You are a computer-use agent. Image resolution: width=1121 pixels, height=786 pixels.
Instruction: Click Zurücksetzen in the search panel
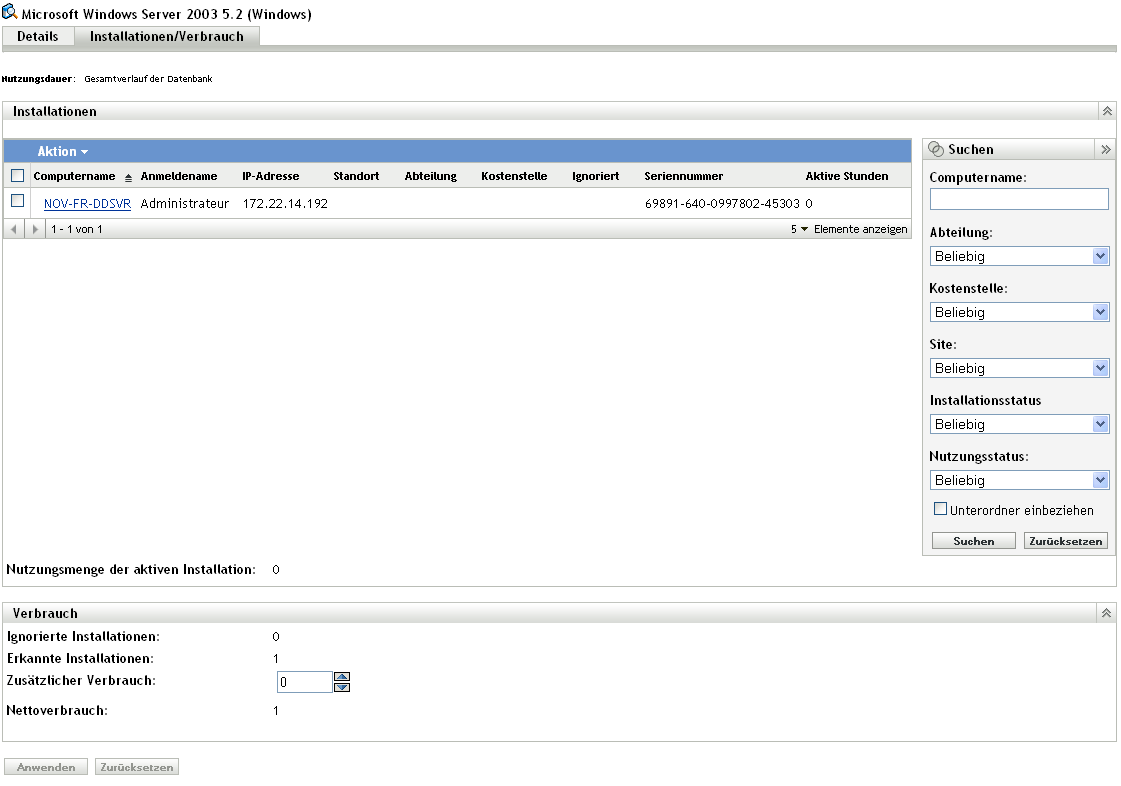tap(1065, 541)
